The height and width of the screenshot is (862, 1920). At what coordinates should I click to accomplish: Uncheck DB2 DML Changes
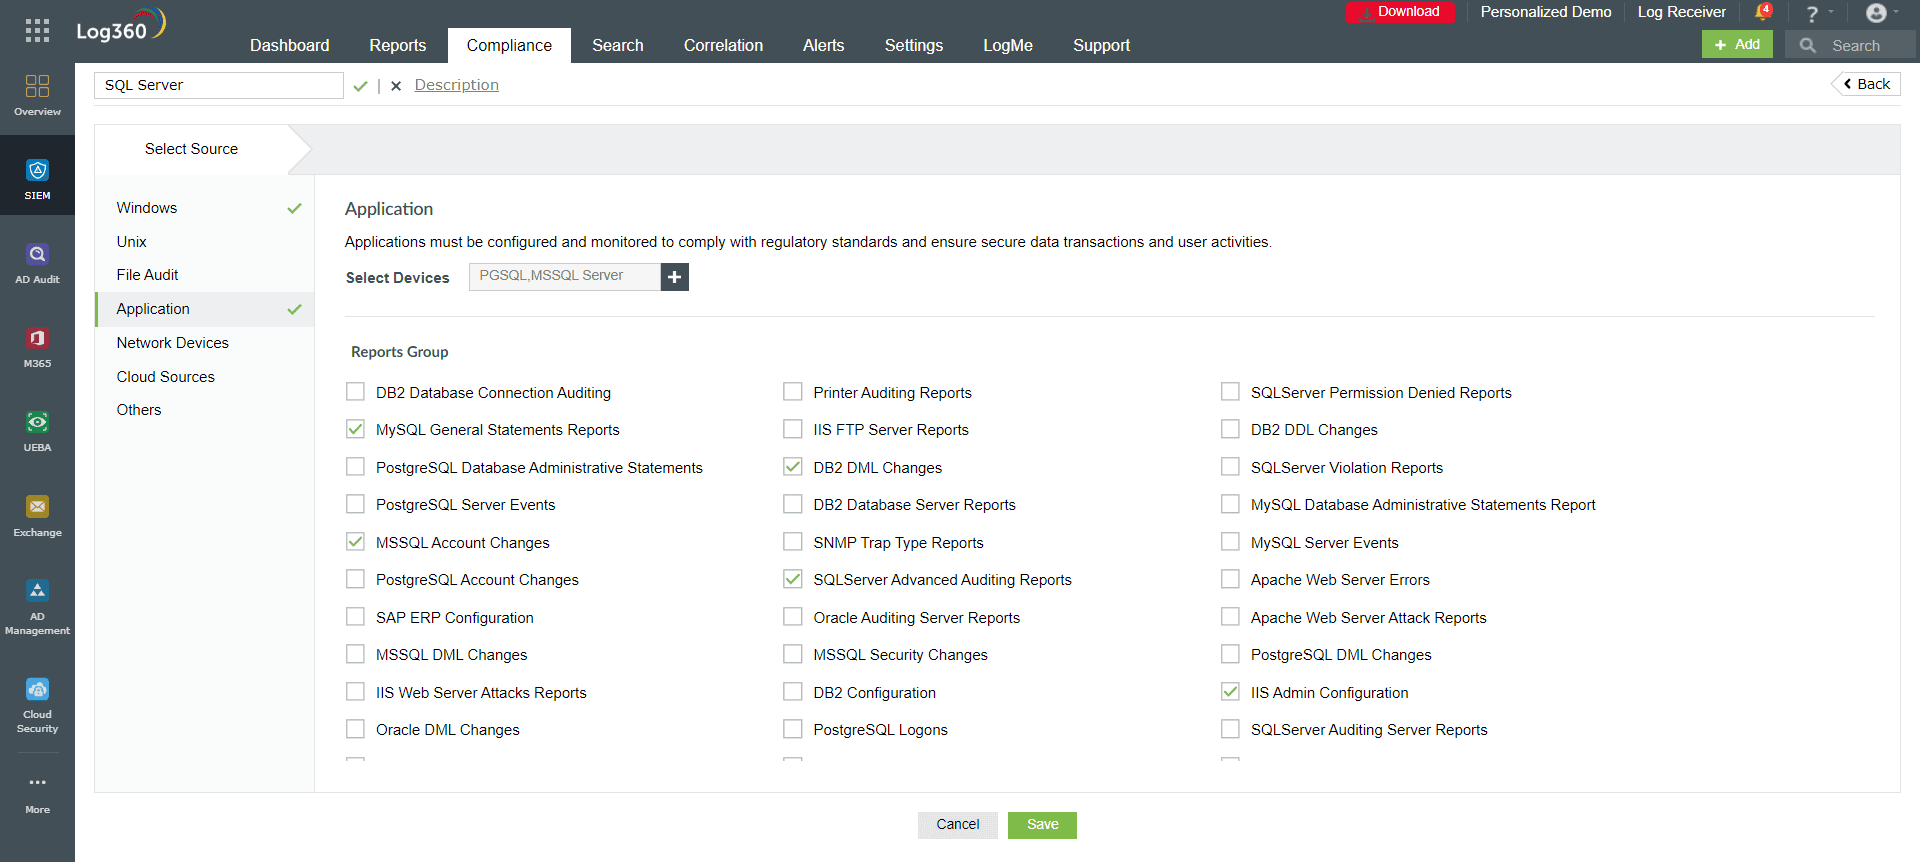click(x=793, y=467)
